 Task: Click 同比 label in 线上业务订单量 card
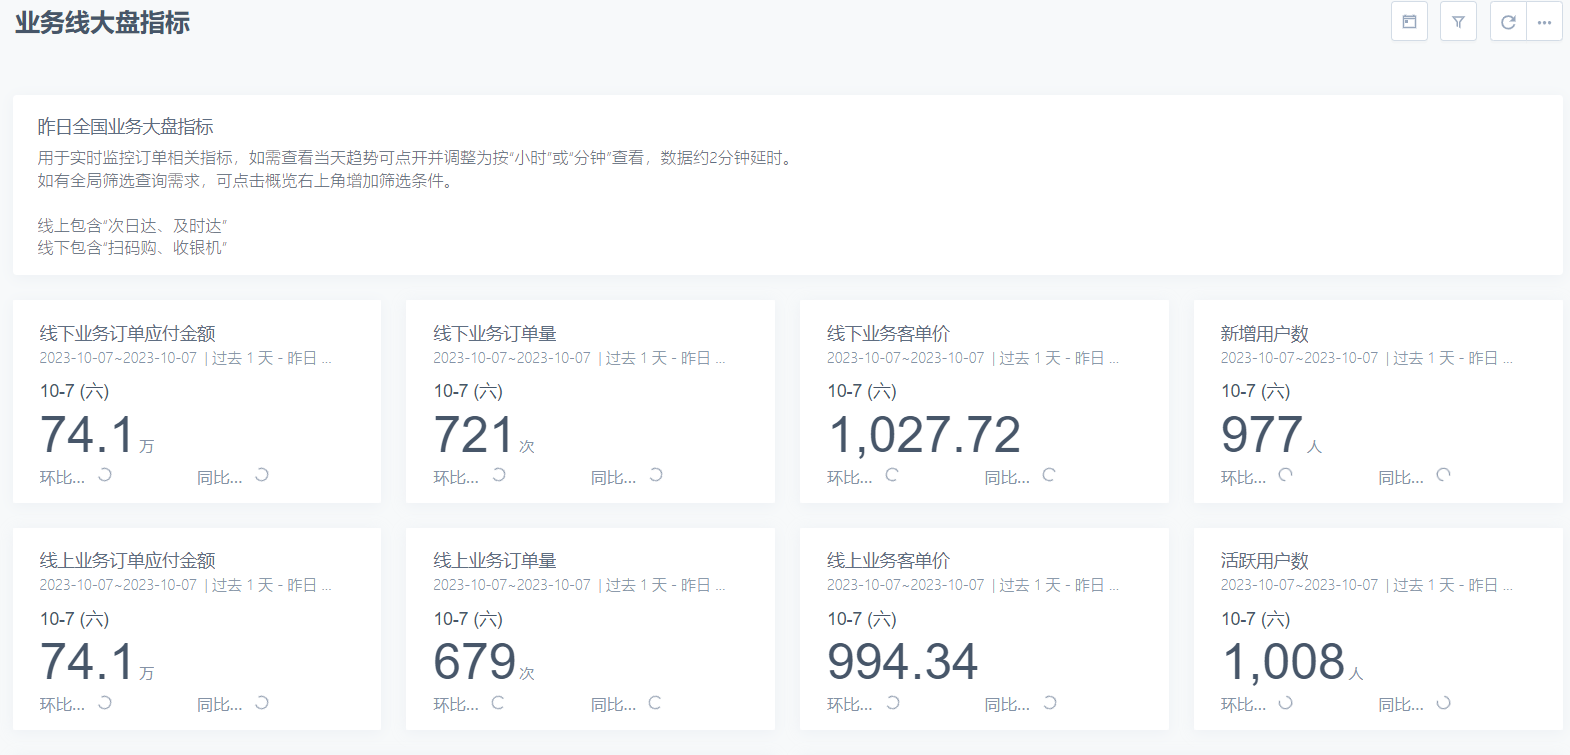coord(614,705)
